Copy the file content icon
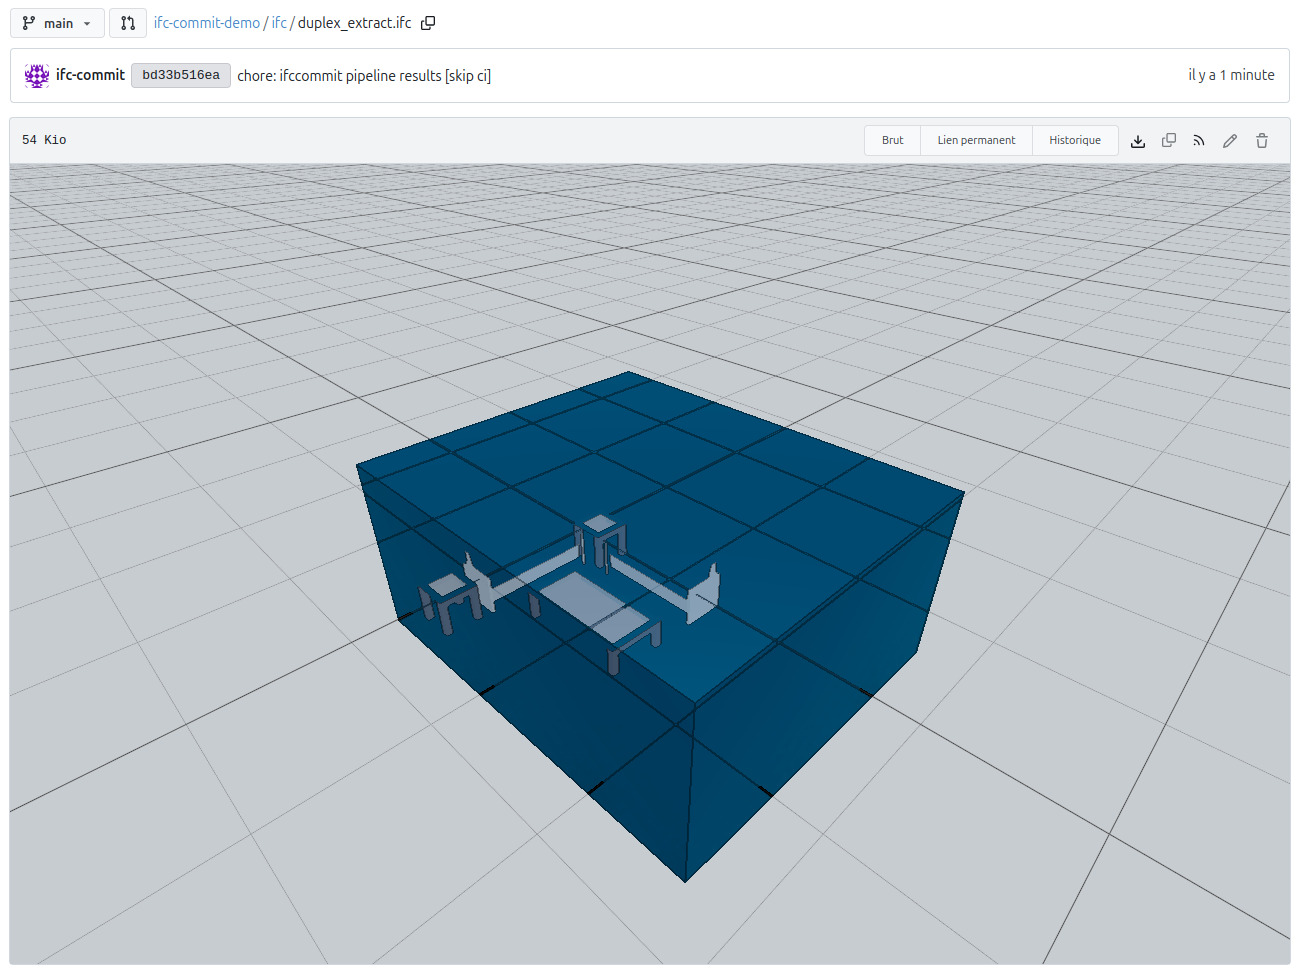 [x=1169, y=141]
